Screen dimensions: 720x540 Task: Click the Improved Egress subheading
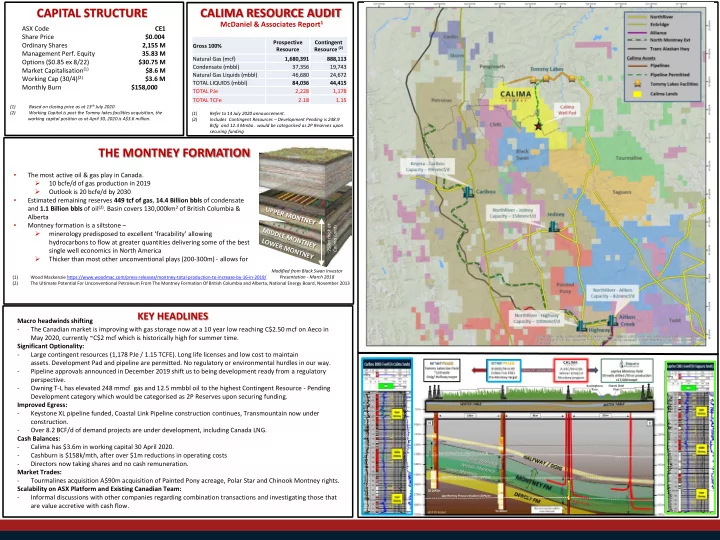coord(42,405)
